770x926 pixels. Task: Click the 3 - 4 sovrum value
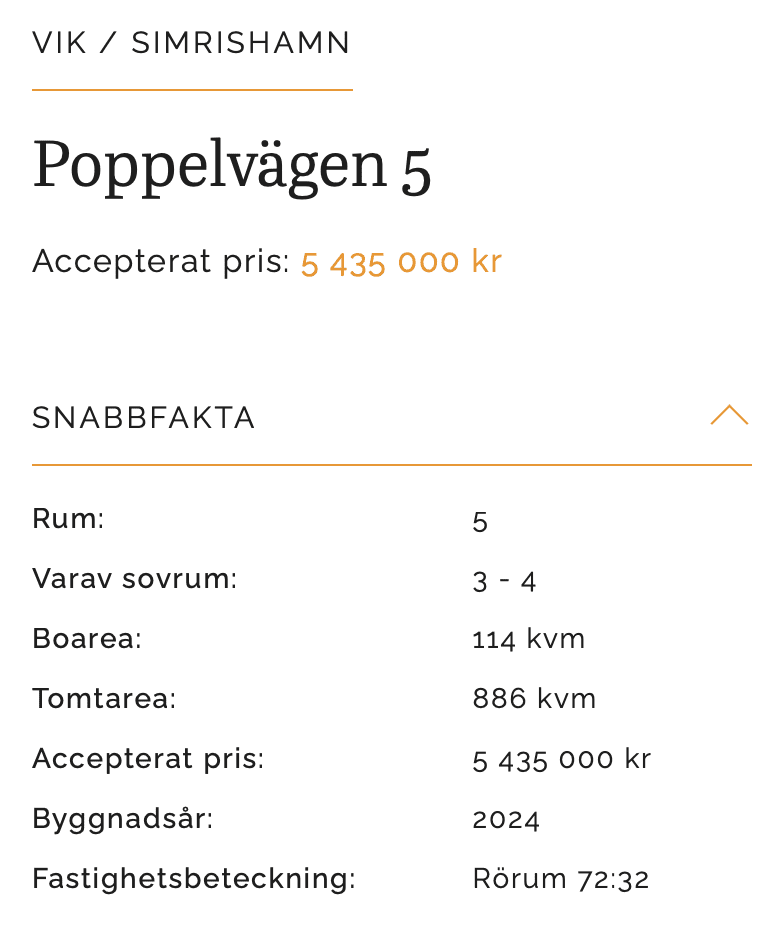pyautogui.click(x=504, y=582)
